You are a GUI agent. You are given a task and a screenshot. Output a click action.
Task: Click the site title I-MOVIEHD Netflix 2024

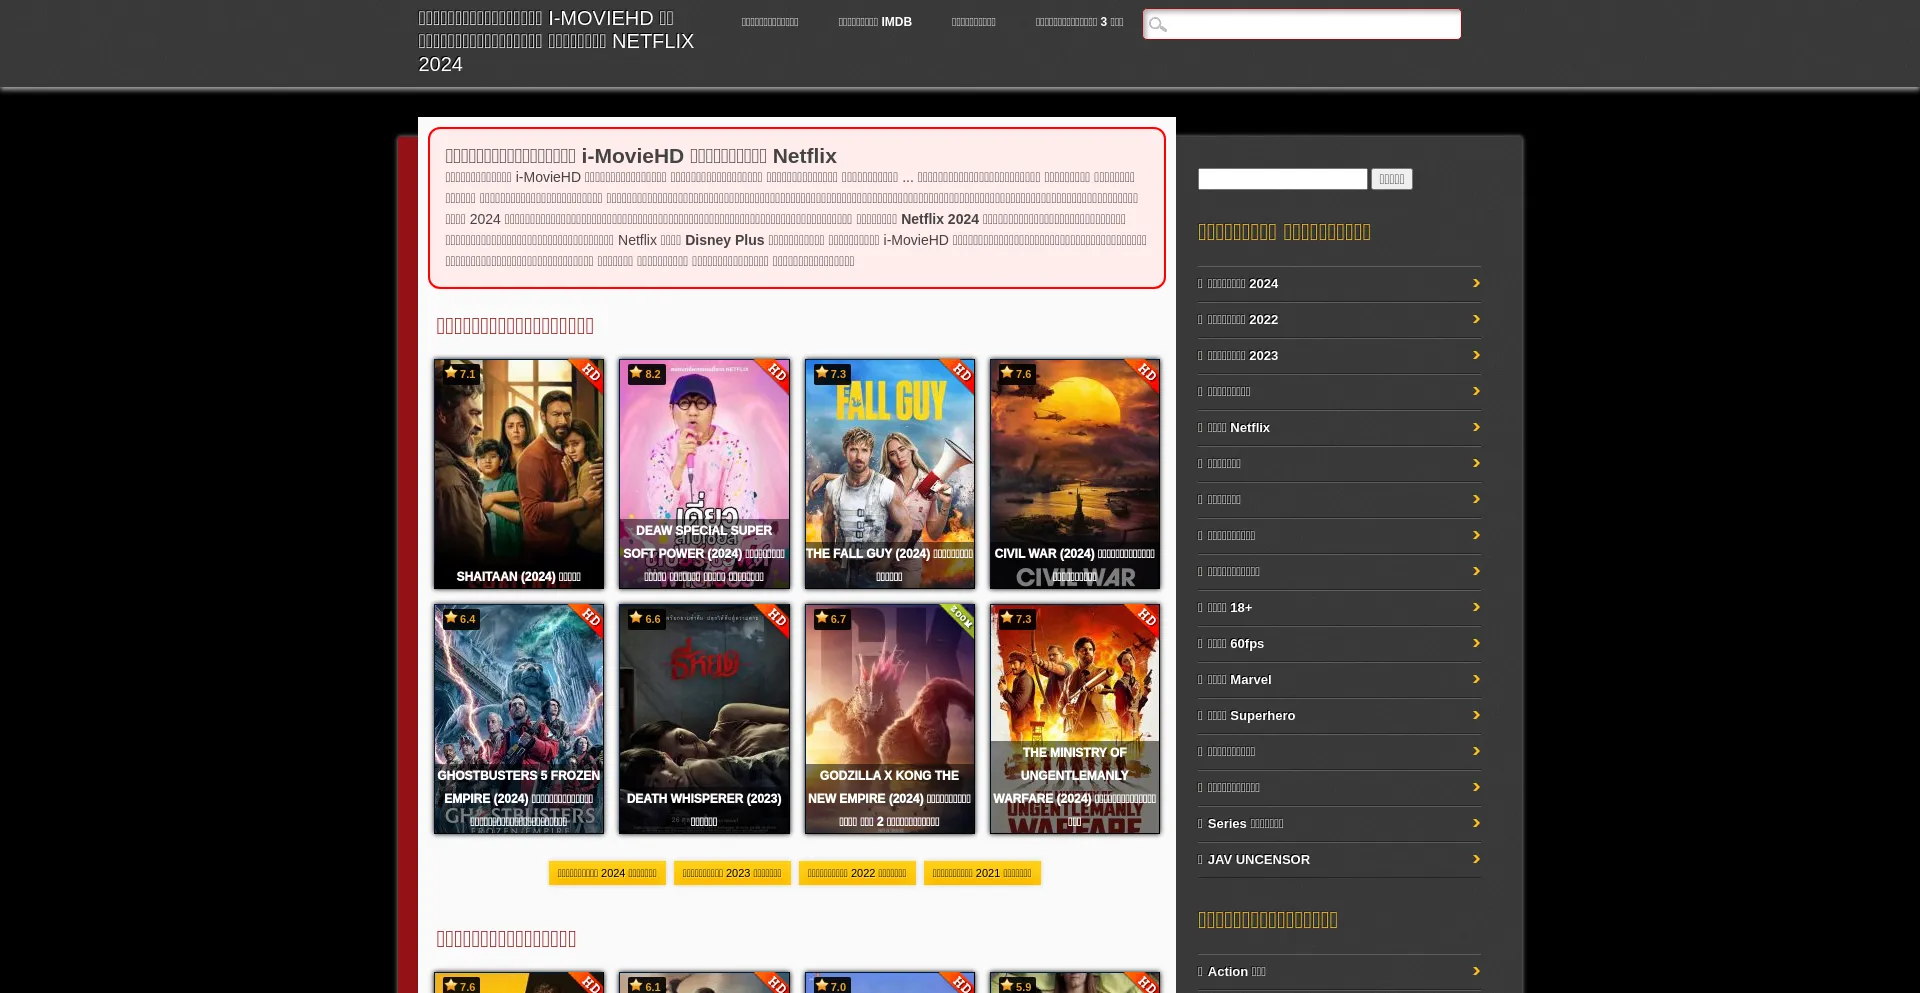[556, 41]
